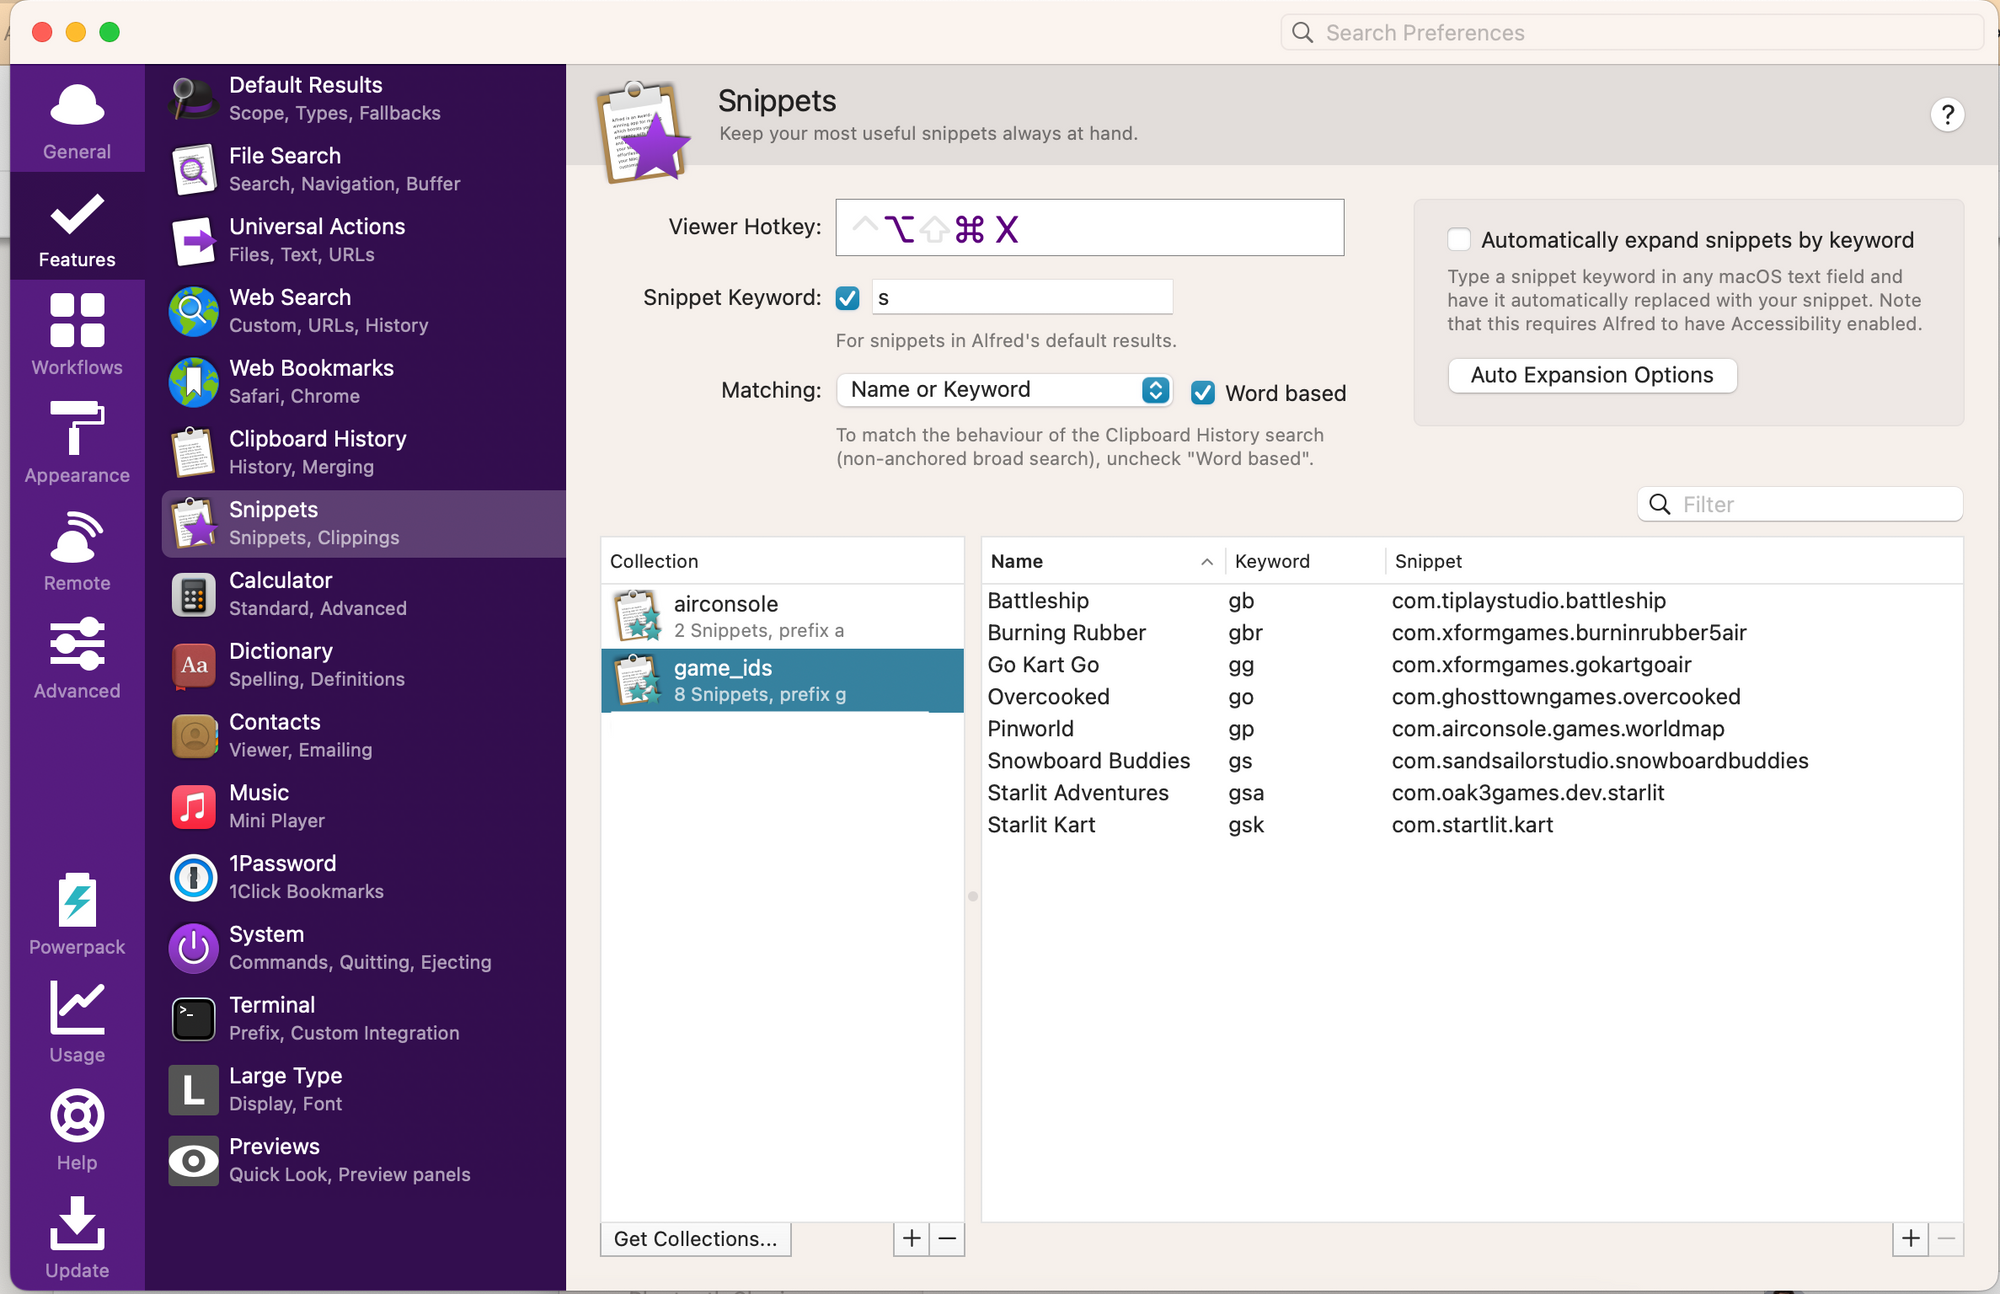Click the help question mark button
The width and height of the screenshot is (2000, 1294).
coord(1946,115)
